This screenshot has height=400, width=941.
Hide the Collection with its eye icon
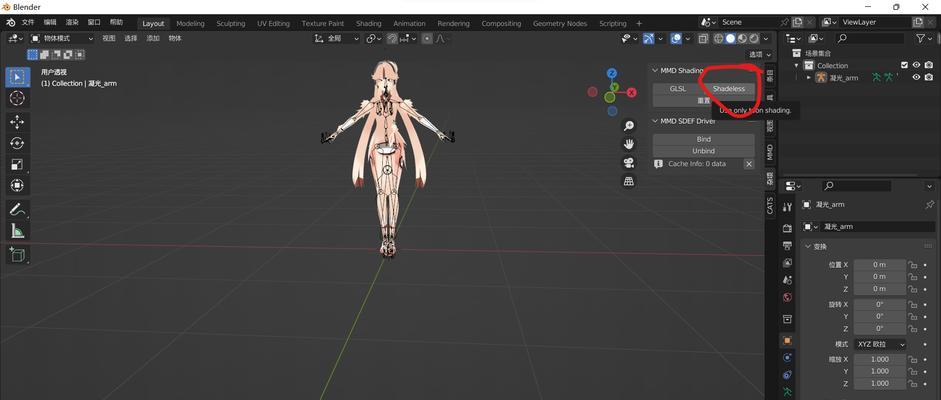tap(916, 65)
